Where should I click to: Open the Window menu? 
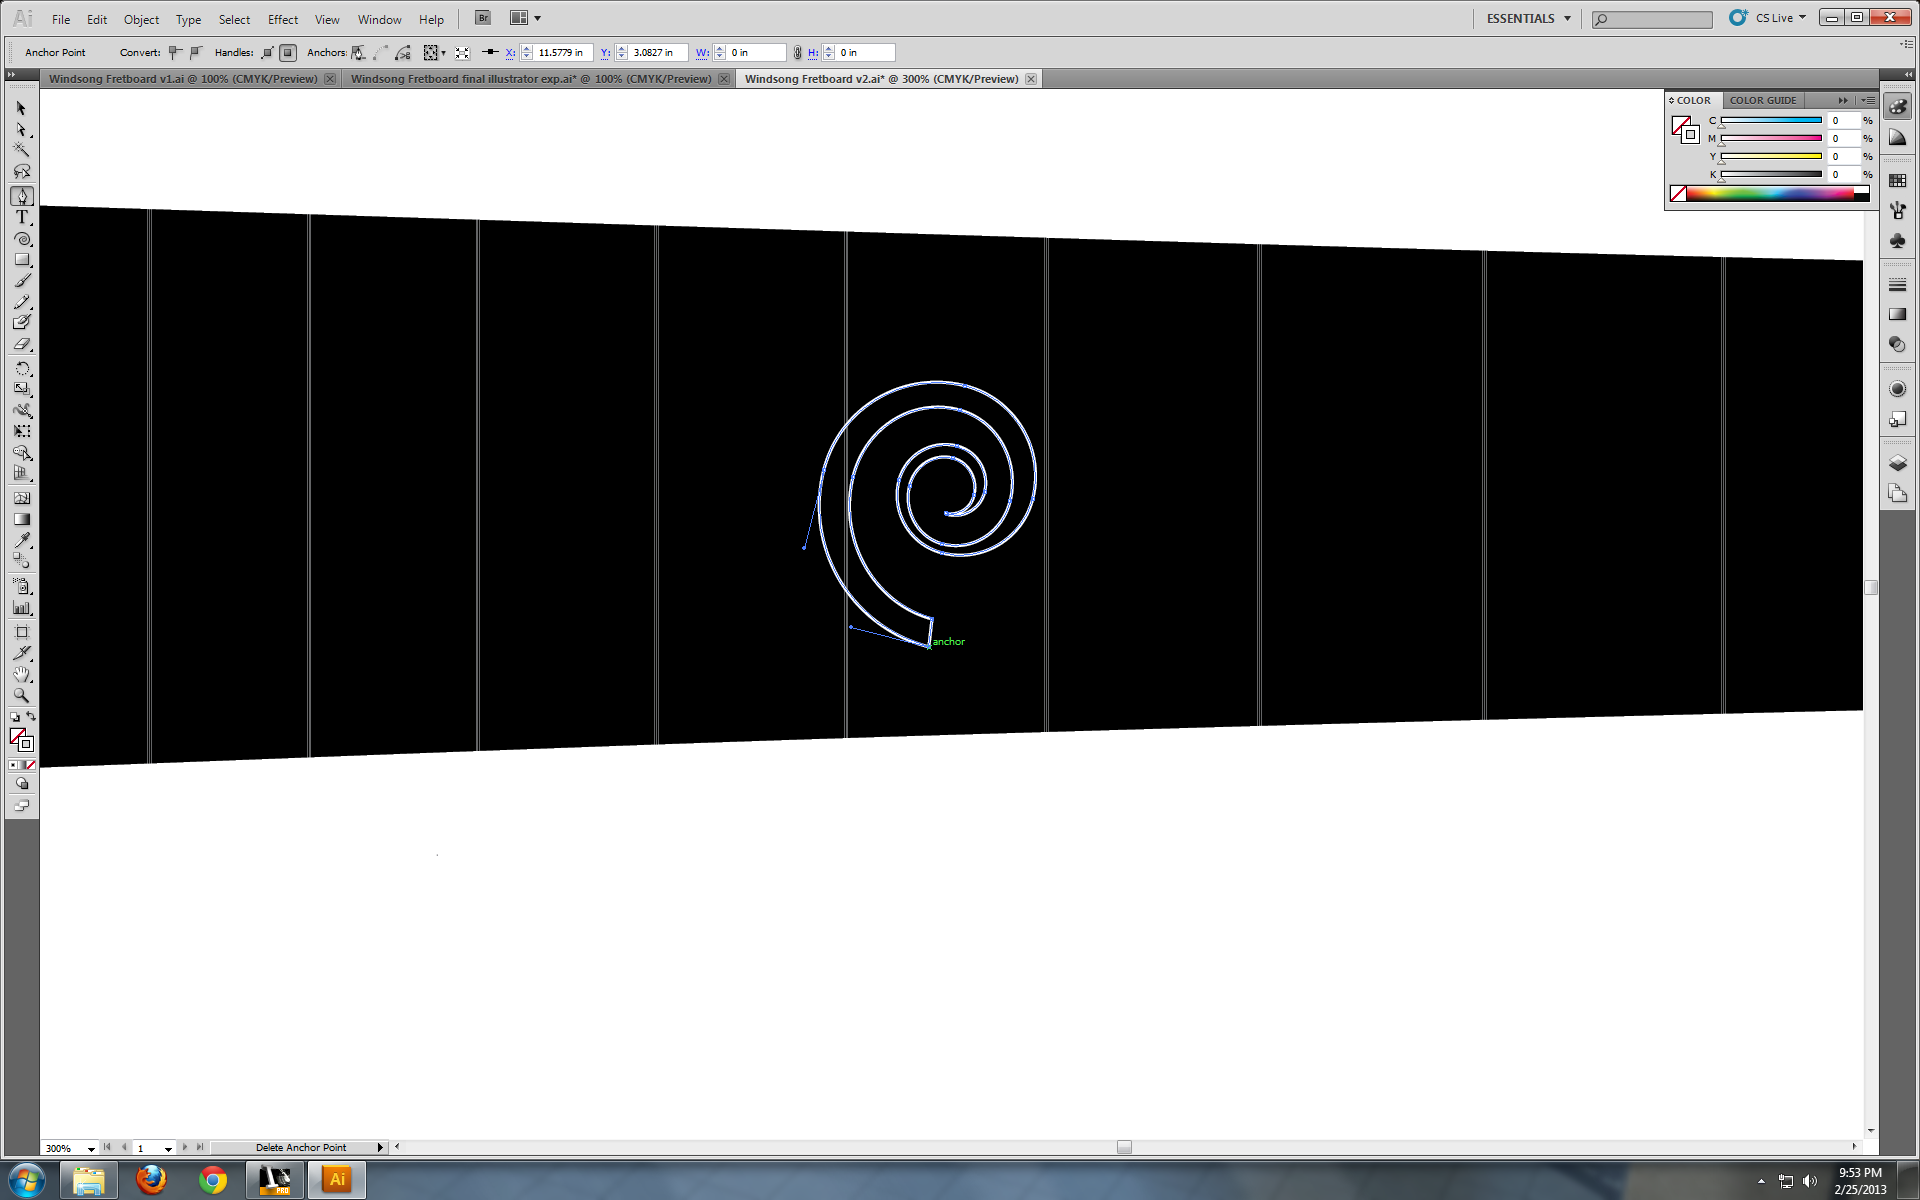pos(379,18)
